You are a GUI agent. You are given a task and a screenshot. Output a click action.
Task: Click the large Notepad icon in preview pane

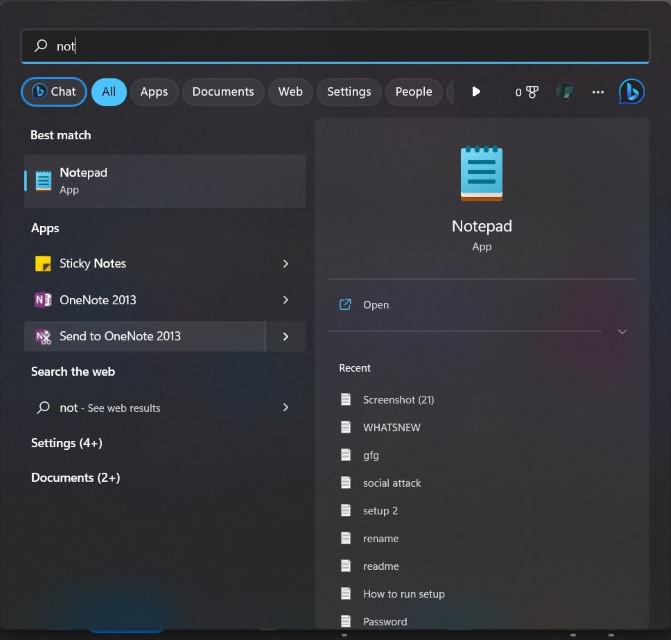tap(481, 174)
